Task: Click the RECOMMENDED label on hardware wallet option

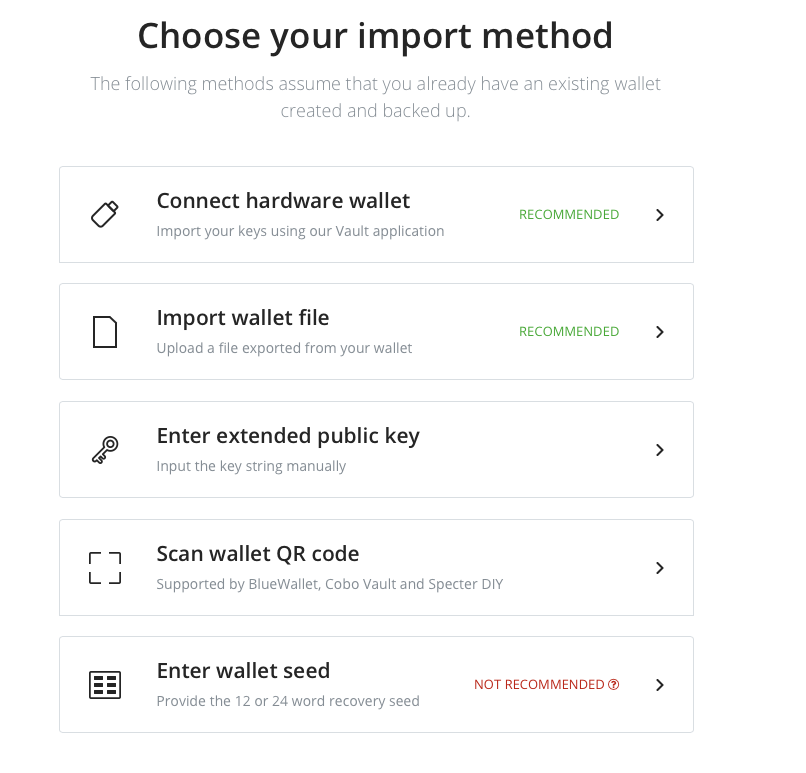Action: point(569,215)
